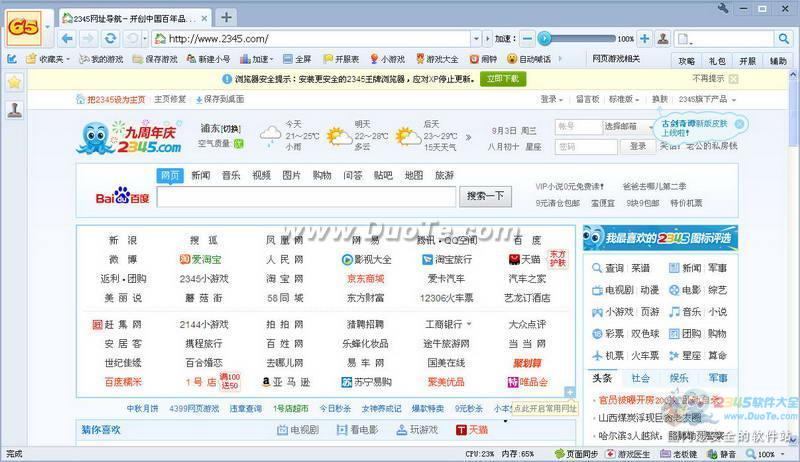Click the 帐号 account input field
This screenshot has width=800, height=462.
point(579,126)
